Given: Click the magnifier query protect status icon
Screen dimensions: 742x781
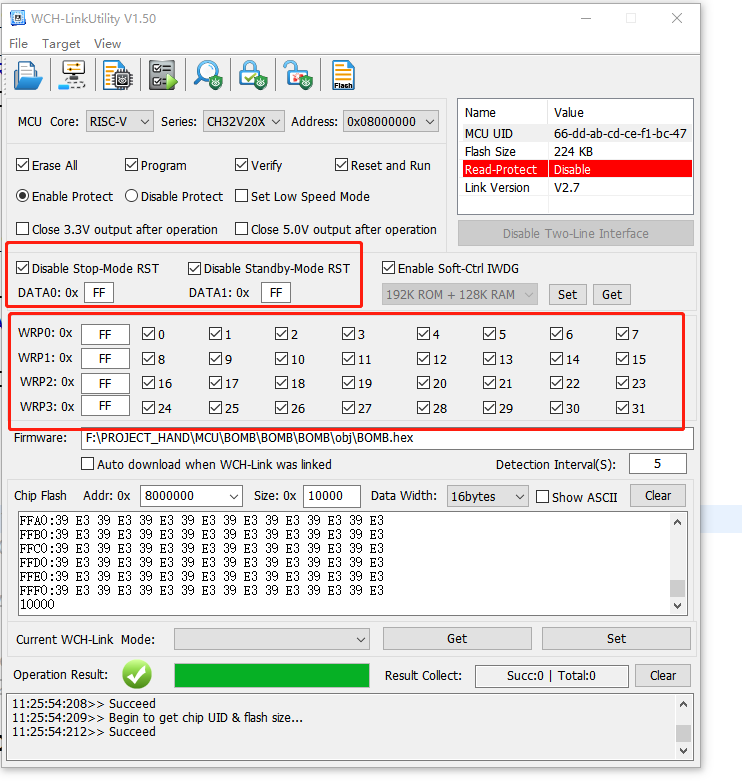Looking at the screenshot, I should click(x=207, y=76).
